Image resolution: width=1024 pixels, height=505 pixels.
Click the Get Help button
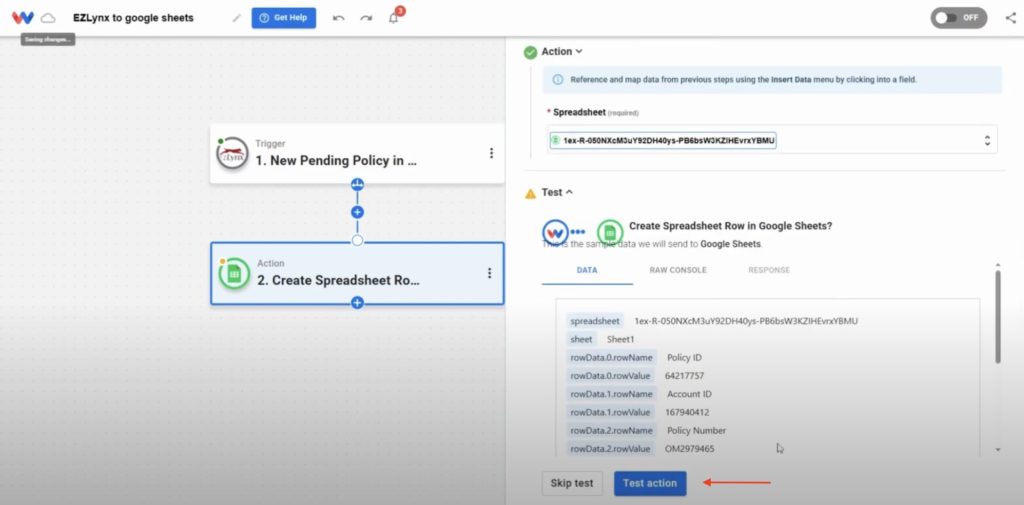coord(283,18)
